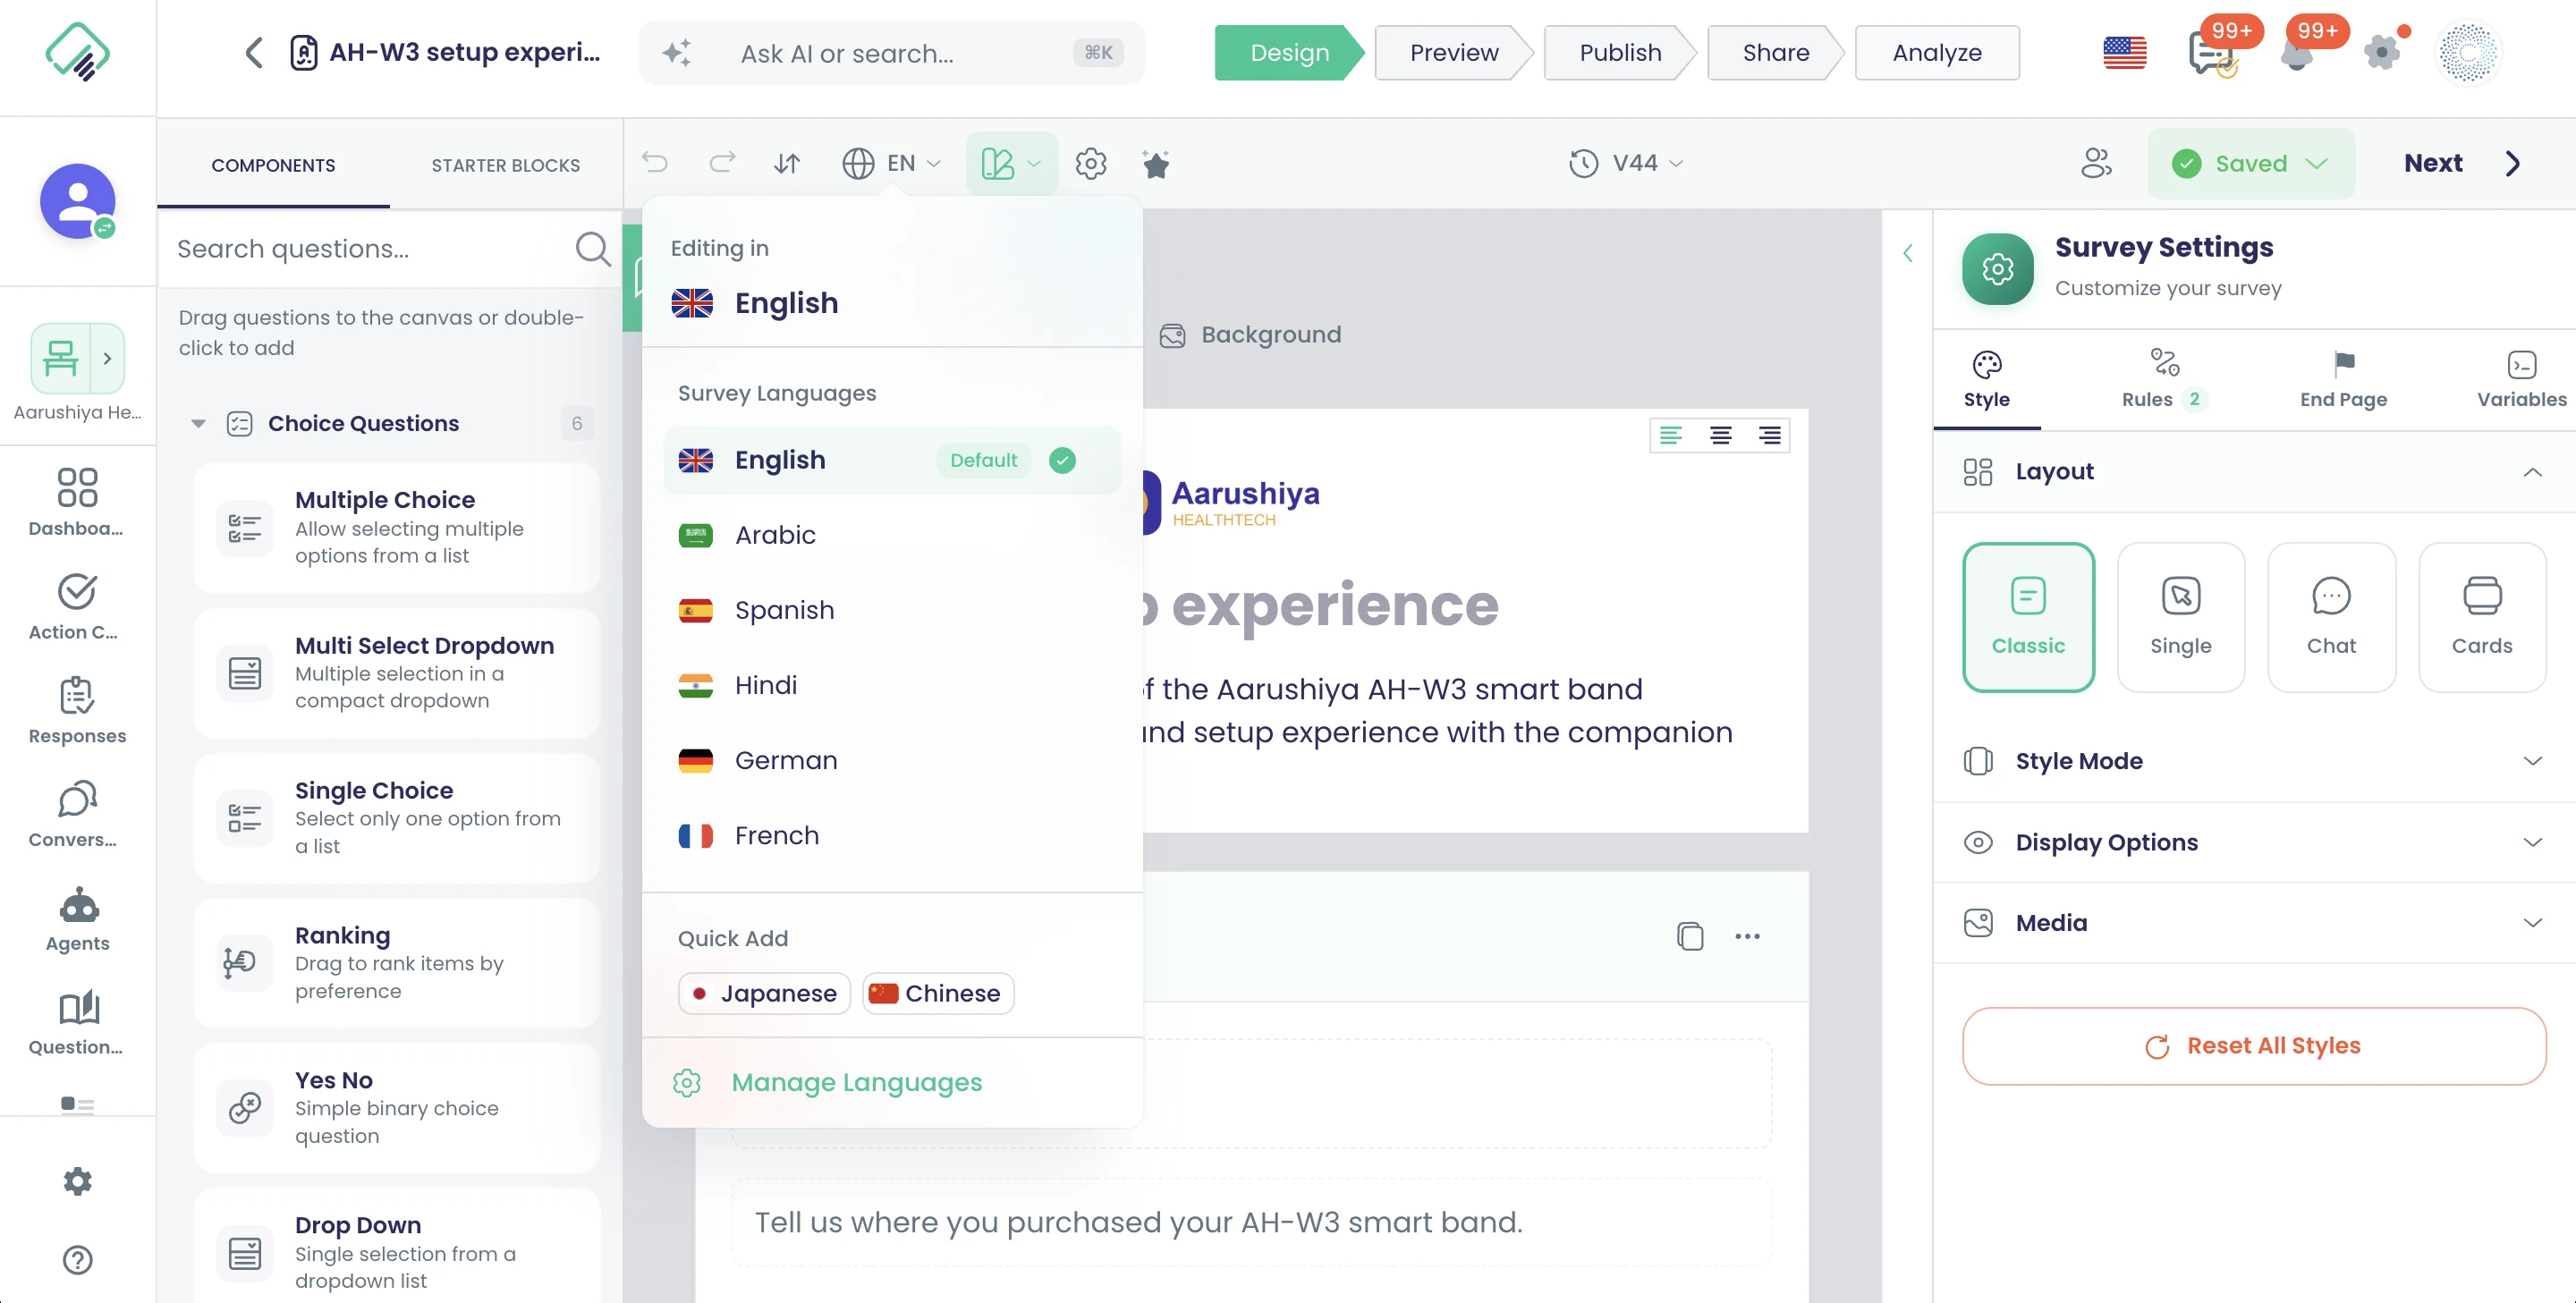Select the Classic layout option

(x=2028, y=617)
